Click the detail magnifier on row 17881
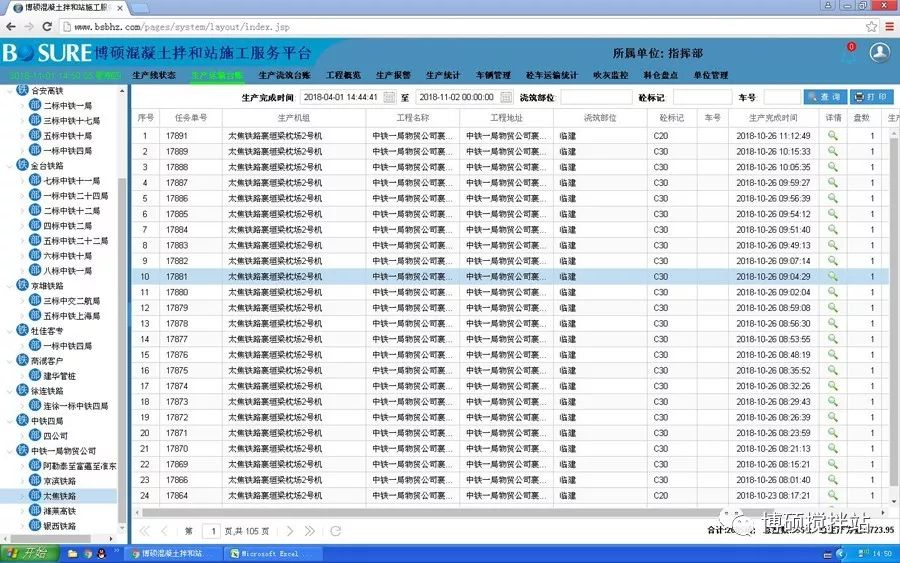The height and width of the screenshot is (563, 900). click(832, 276)
